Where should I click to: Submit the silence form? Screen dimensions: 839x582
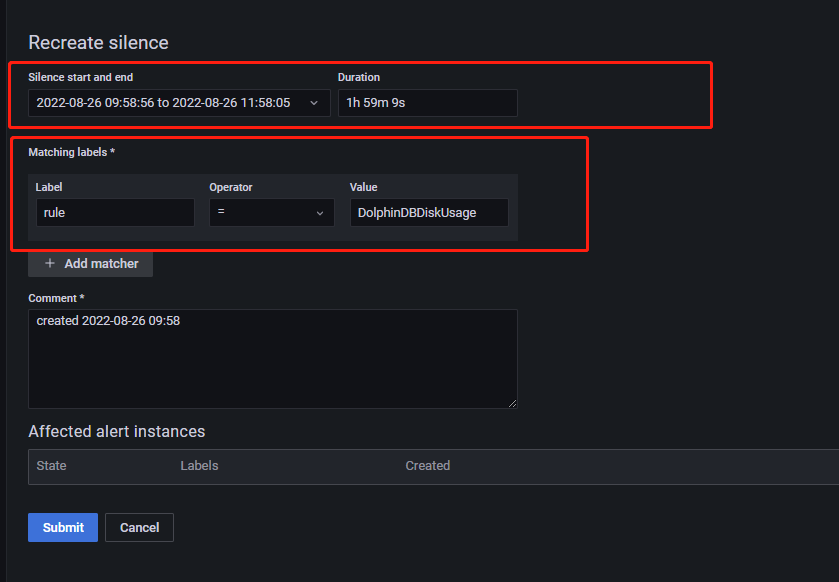tap(63, 527)
